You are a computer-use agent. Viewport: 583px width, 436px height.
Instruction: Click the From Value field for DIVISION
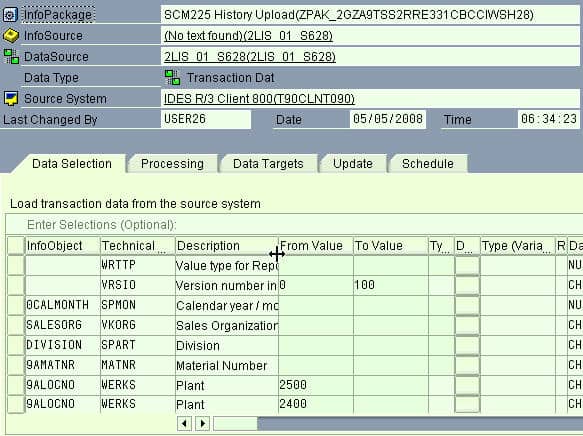coord(316,345)
